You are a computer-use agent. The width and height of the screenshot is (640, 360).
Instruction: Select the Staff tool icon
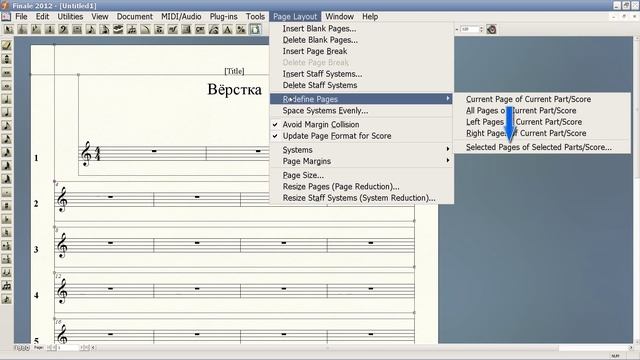[x=22, y=29]
